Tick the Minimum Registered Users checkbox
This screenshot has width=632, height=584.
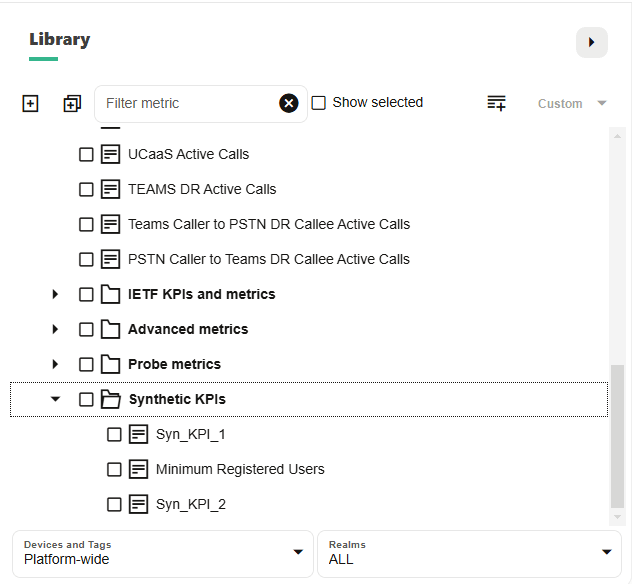[114, 469]
